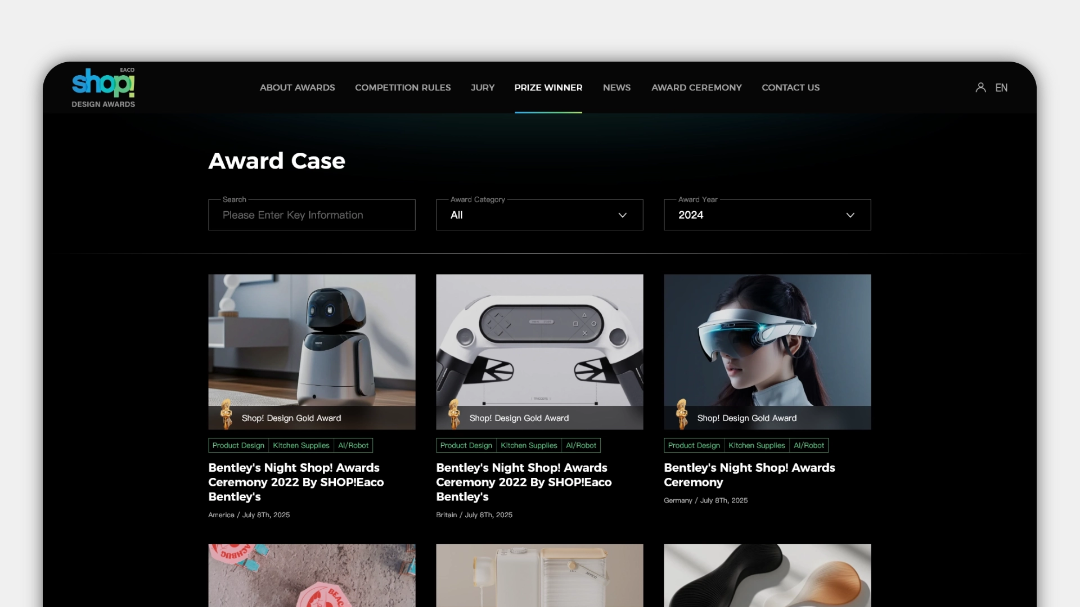Select the Kitchen Supplies tag on the first card

click(301, 446)
